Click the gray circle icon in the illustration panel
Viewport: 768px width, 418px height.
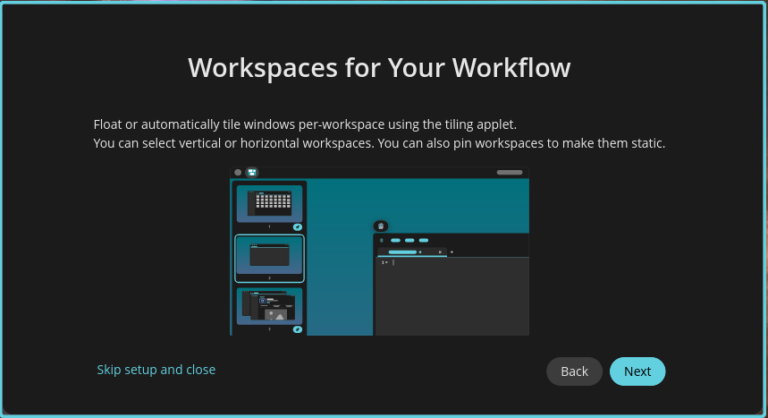tap(238, 172)
